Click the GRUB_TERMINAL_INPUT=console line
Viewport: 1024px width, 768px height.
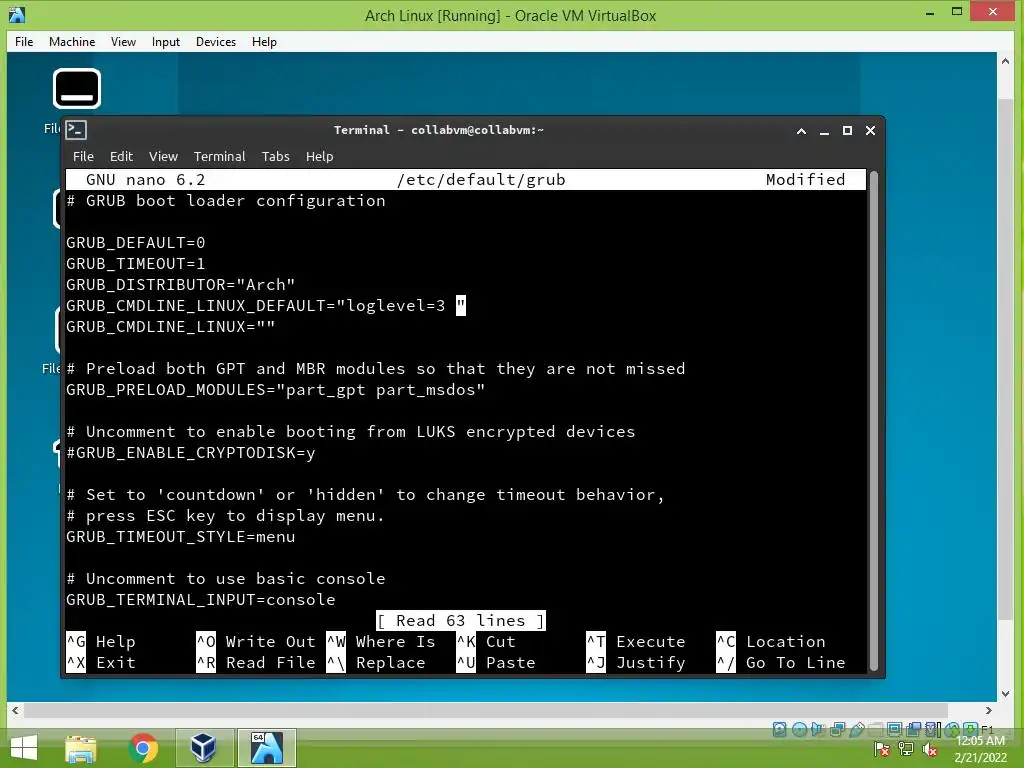tap(200, 600)
